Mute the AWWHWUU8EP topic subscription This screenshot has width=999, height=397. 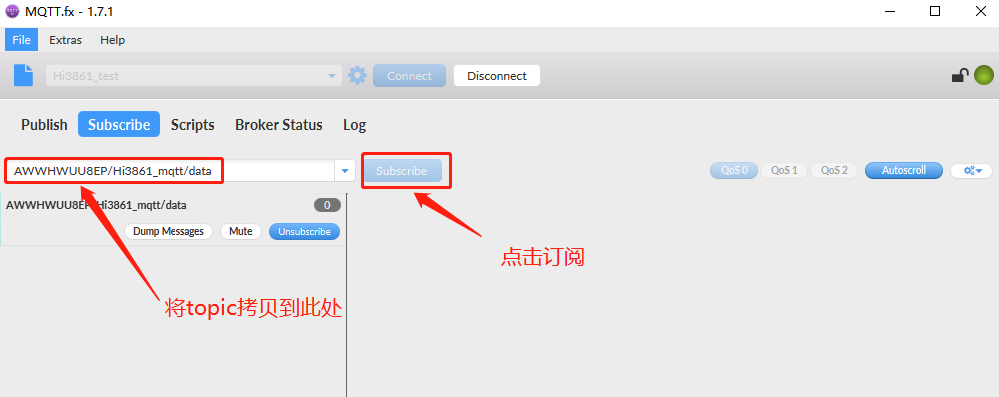pyautogui.click(x=241, y=231)
